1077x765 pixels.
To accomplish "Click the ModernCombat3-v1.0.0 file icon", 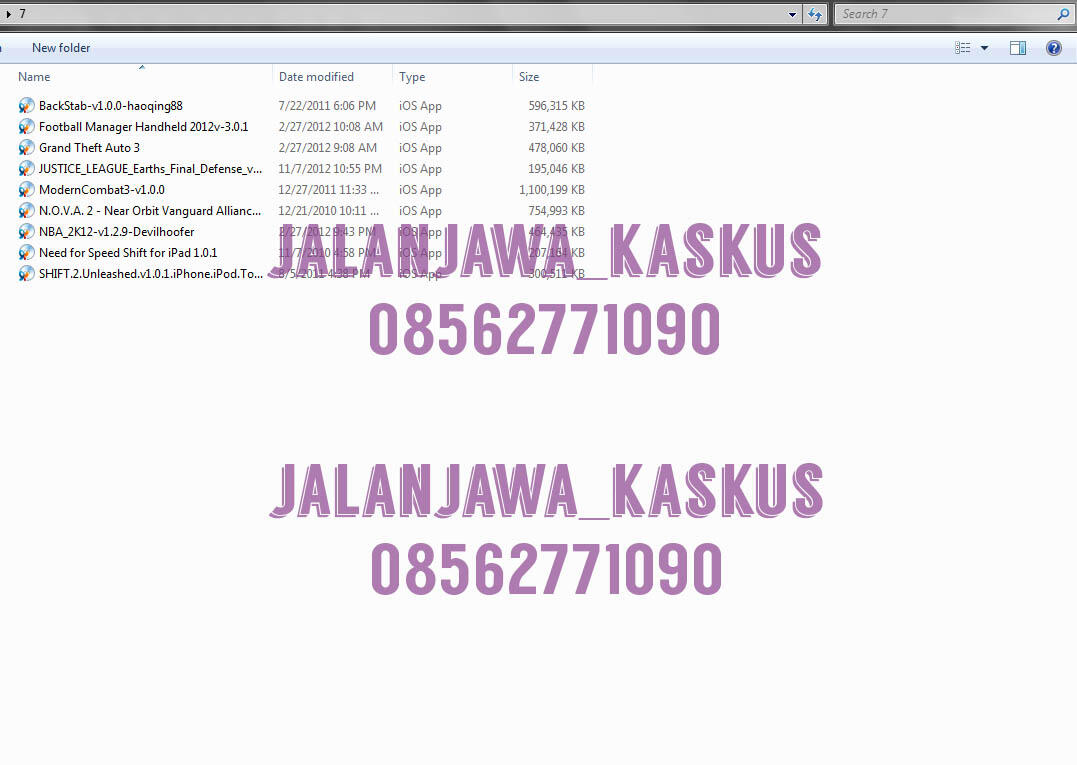I will click(x=26, y=190).
